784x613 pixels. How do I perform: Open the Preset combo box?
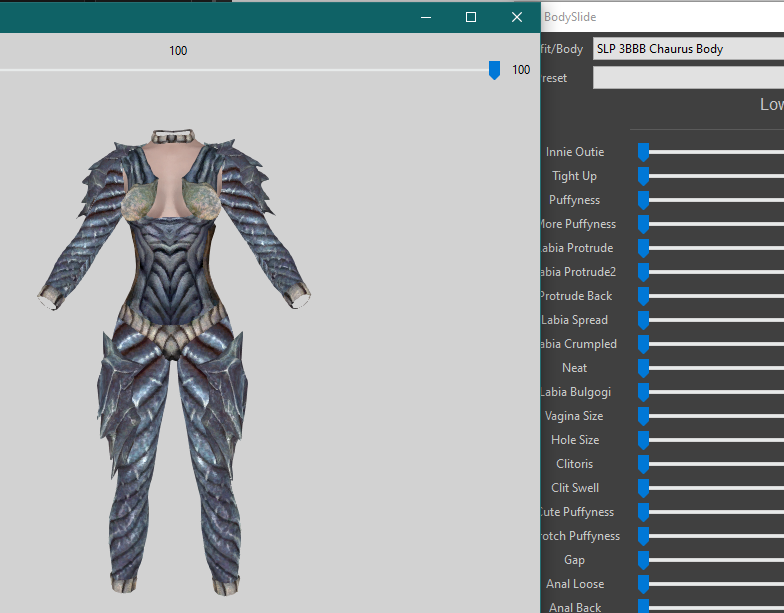(688, 78)
